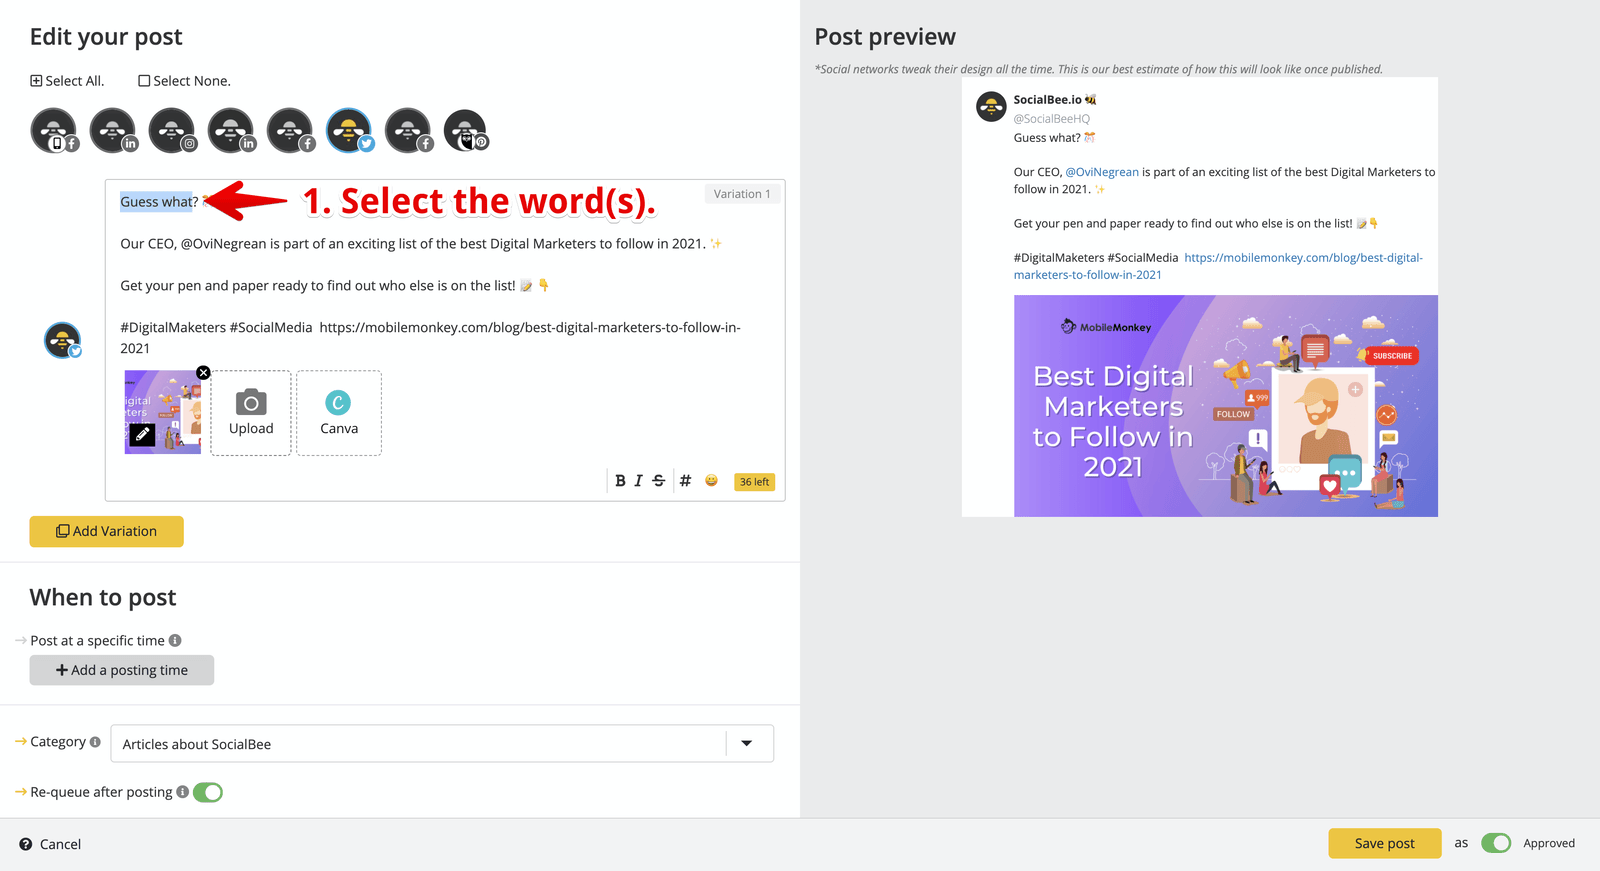Apply strikethrough formatting
The image size is (1600, 871).
658,480
